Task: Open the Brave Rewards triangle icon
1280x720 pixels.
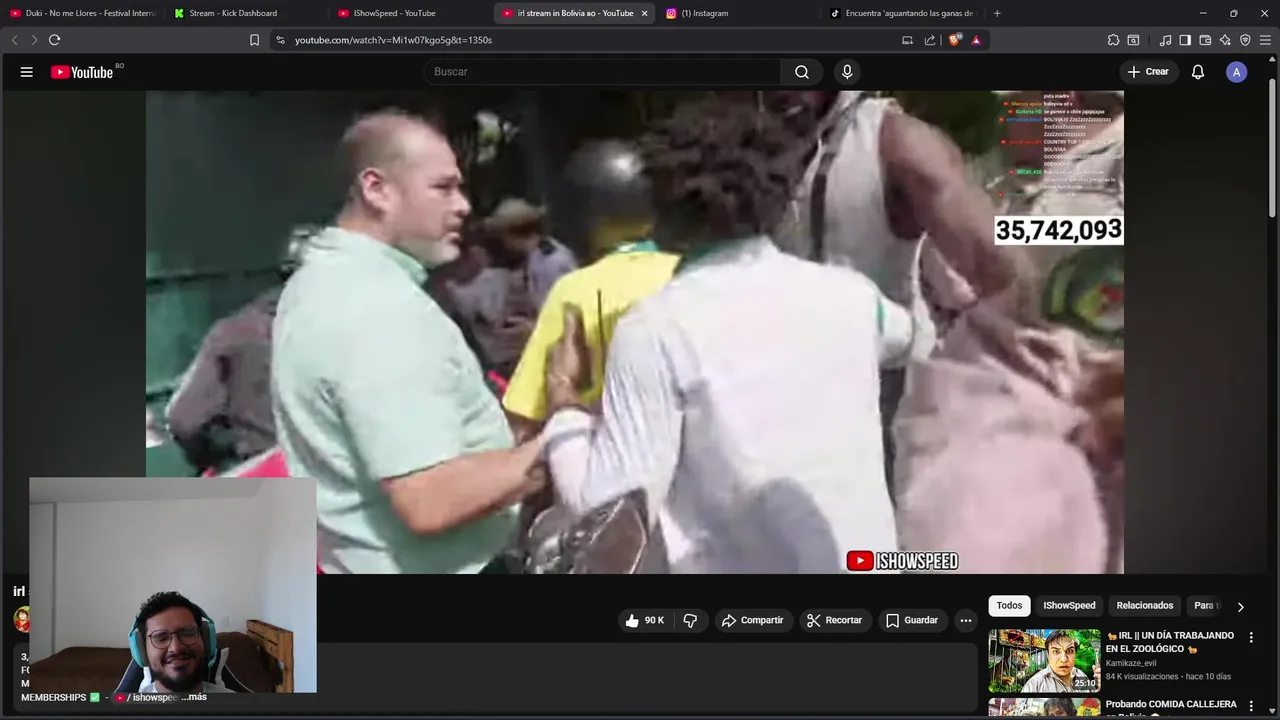Action: click(976, 40)
